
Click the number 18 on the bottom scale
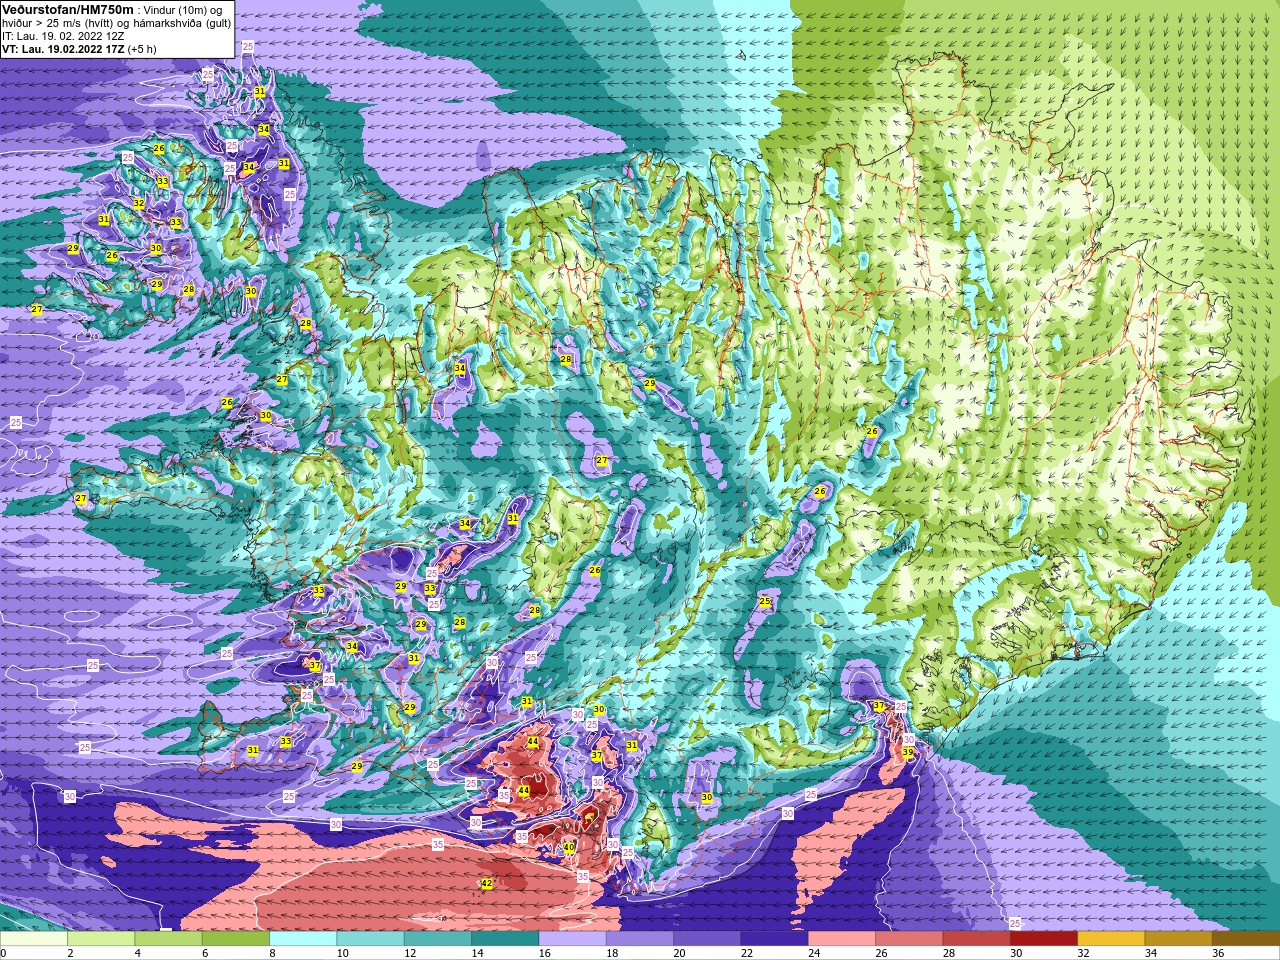pyautogui.click(x=612, y=953)
